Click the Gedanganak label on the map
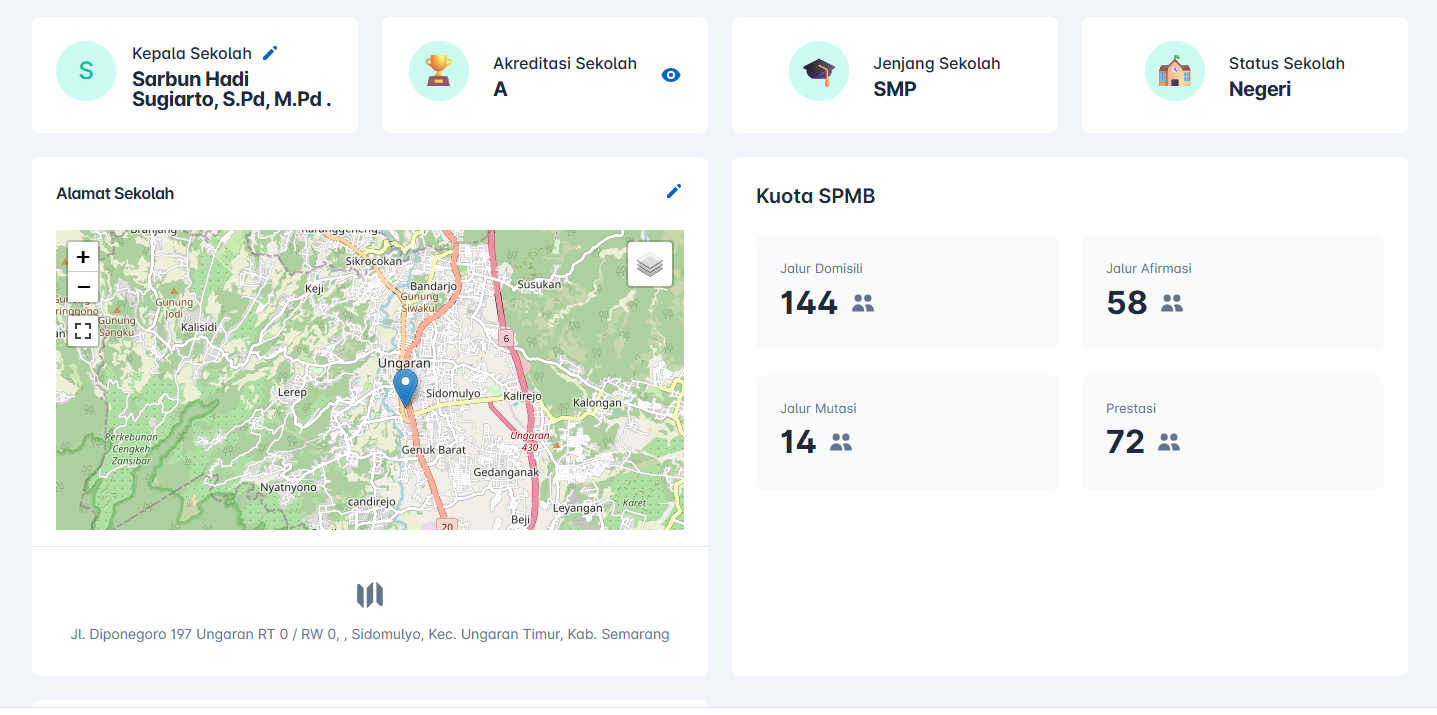 click(506, 472)
